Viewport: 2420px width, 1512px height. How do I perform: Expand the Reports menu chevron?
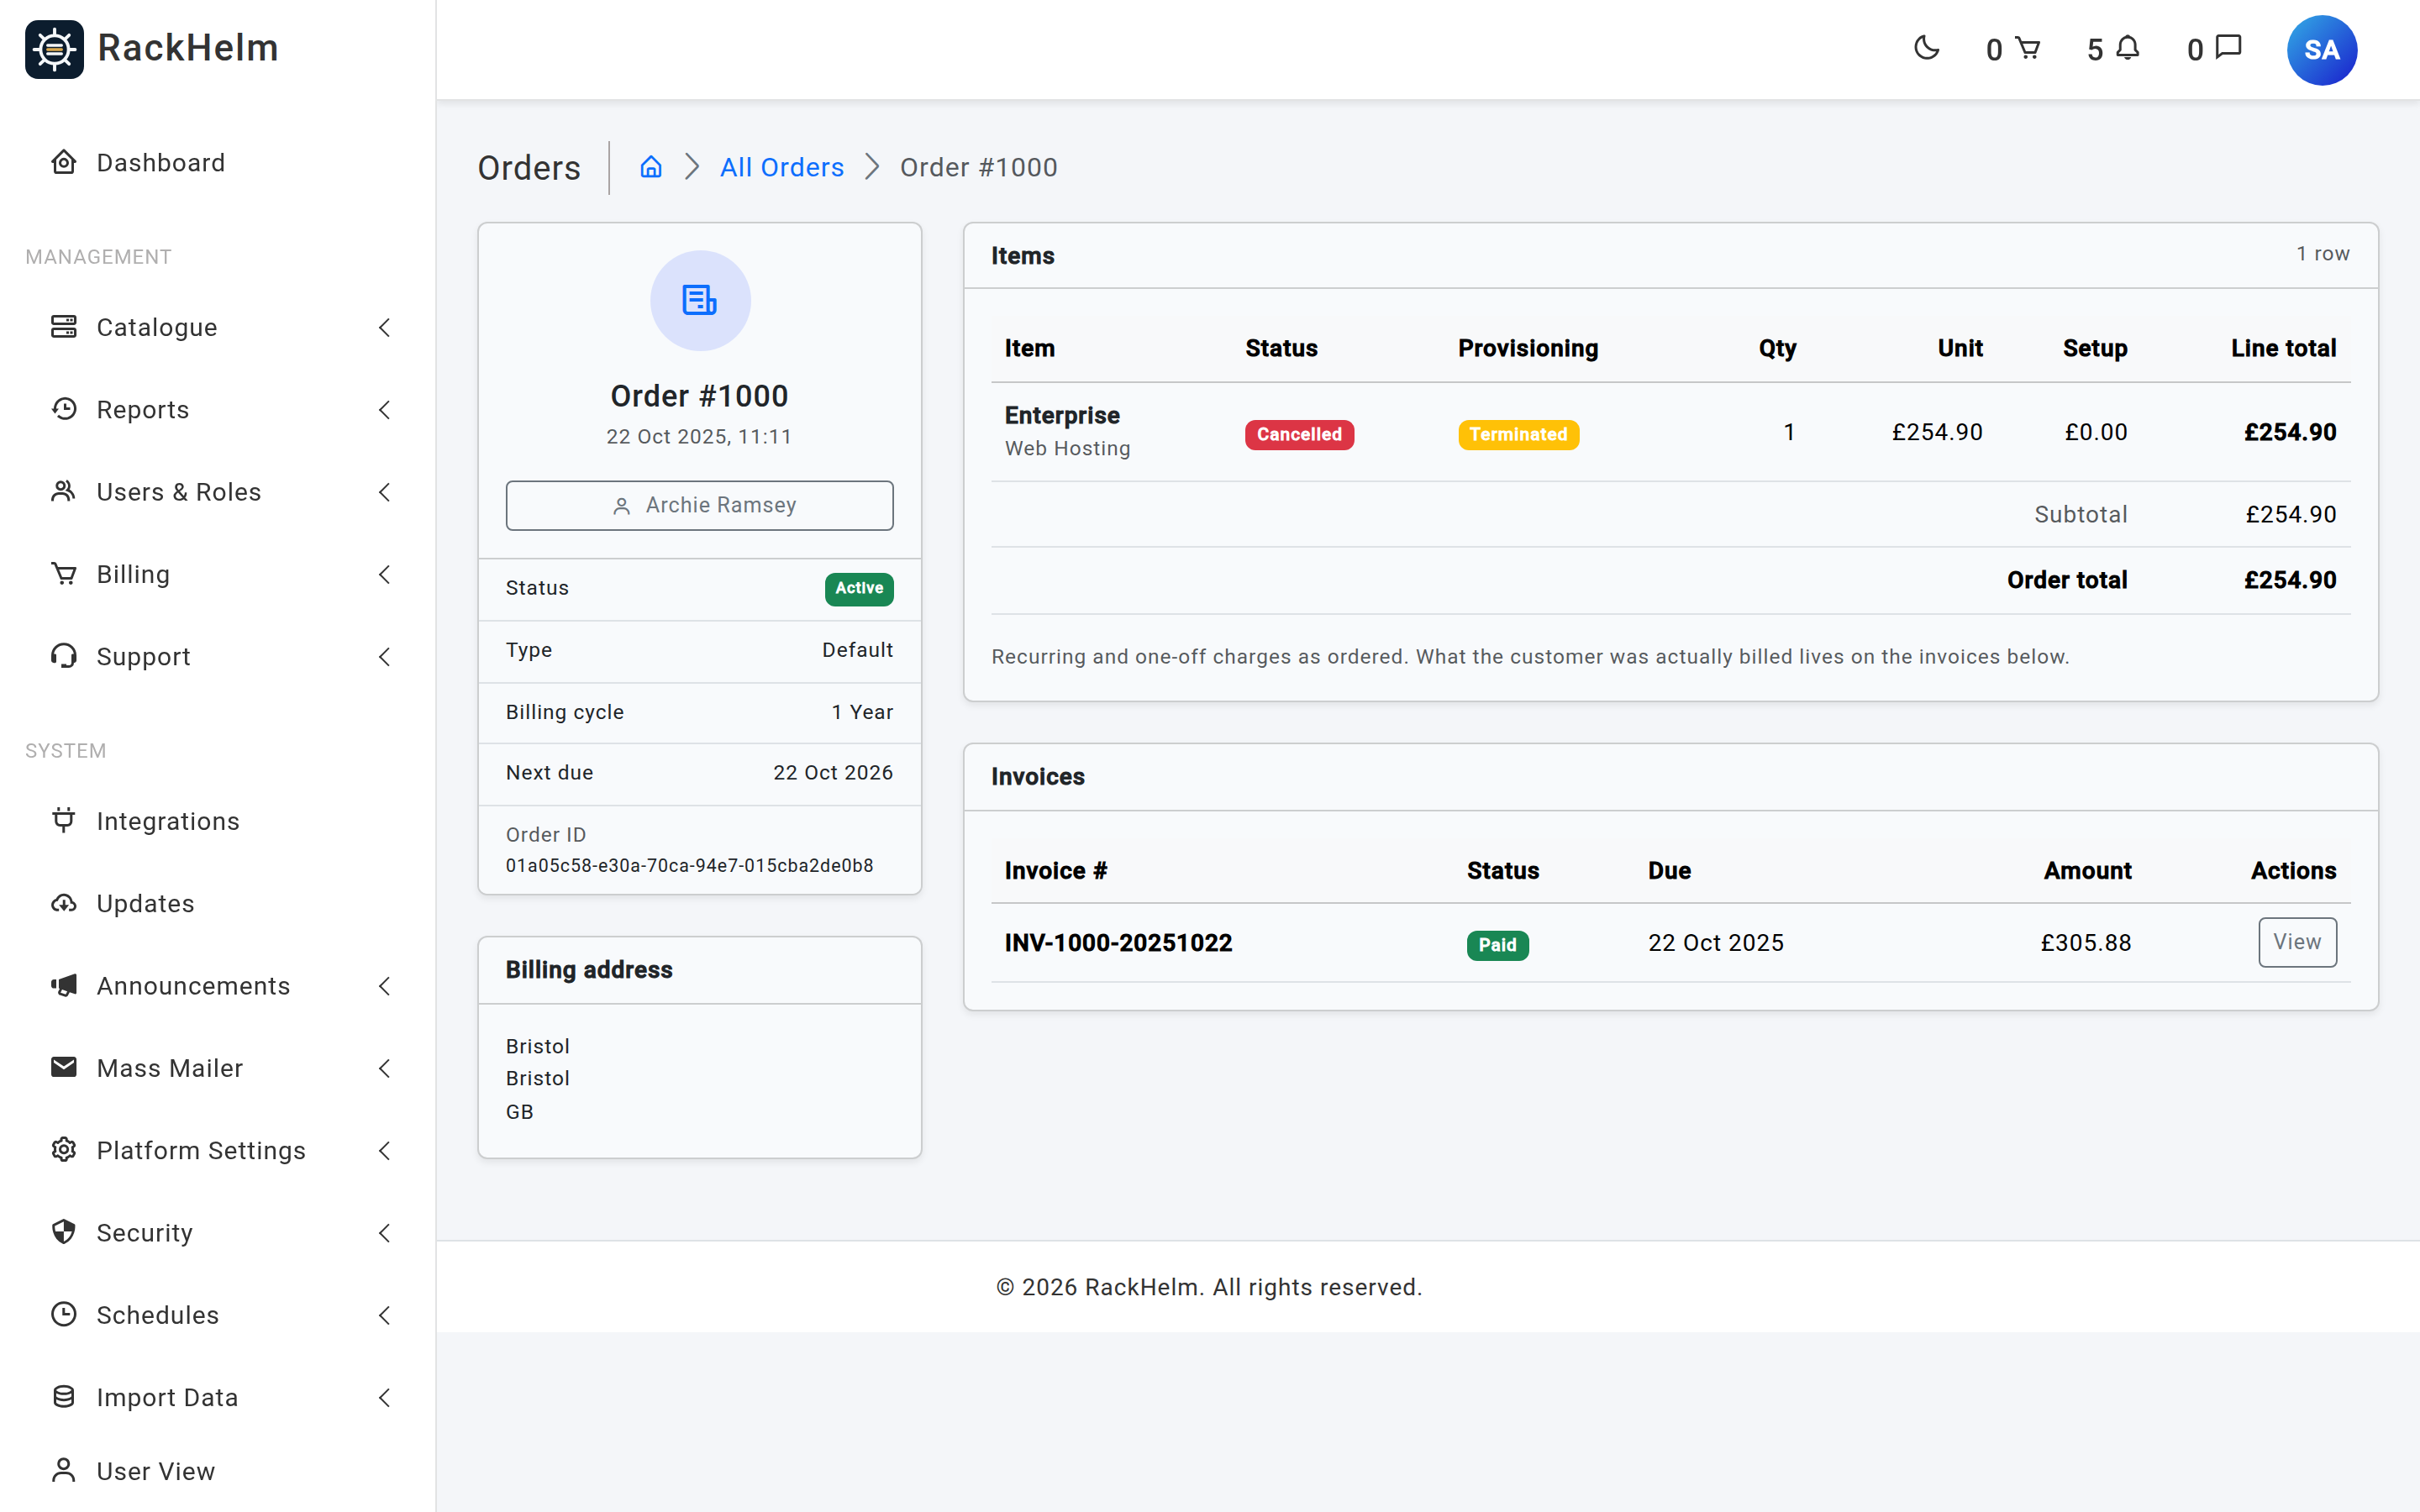coord(384,409)
